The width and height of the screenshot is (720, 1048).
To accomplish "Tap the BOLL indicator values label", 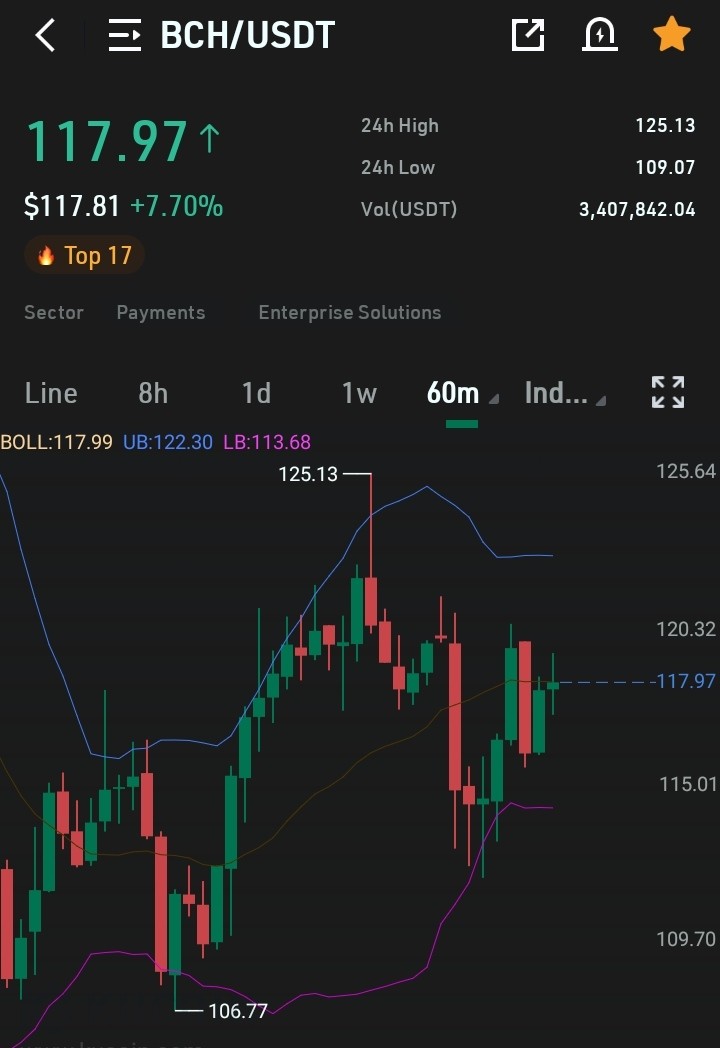I will coord(156,442).
